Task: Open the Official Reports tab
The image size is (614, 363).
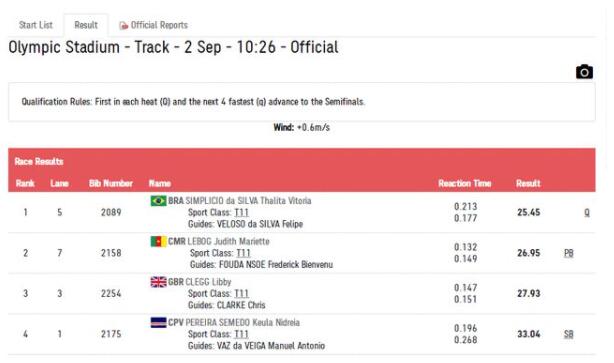Action: point(154,25)
